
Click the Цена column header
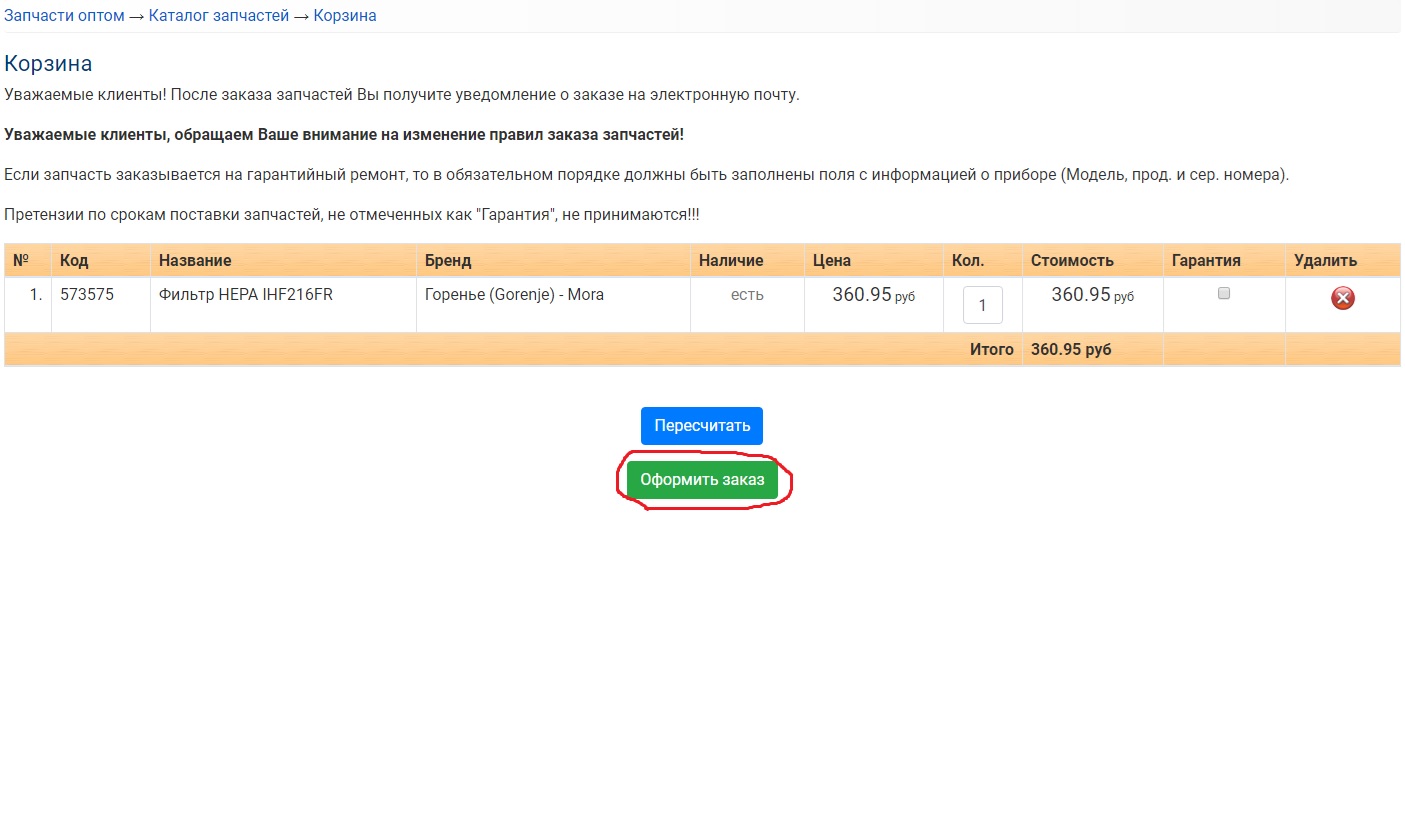point(832,260)
